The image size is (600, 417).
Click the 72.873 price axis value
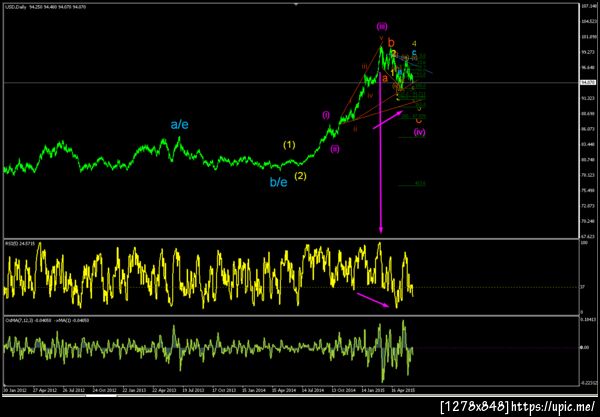click(x=587, y=205)
